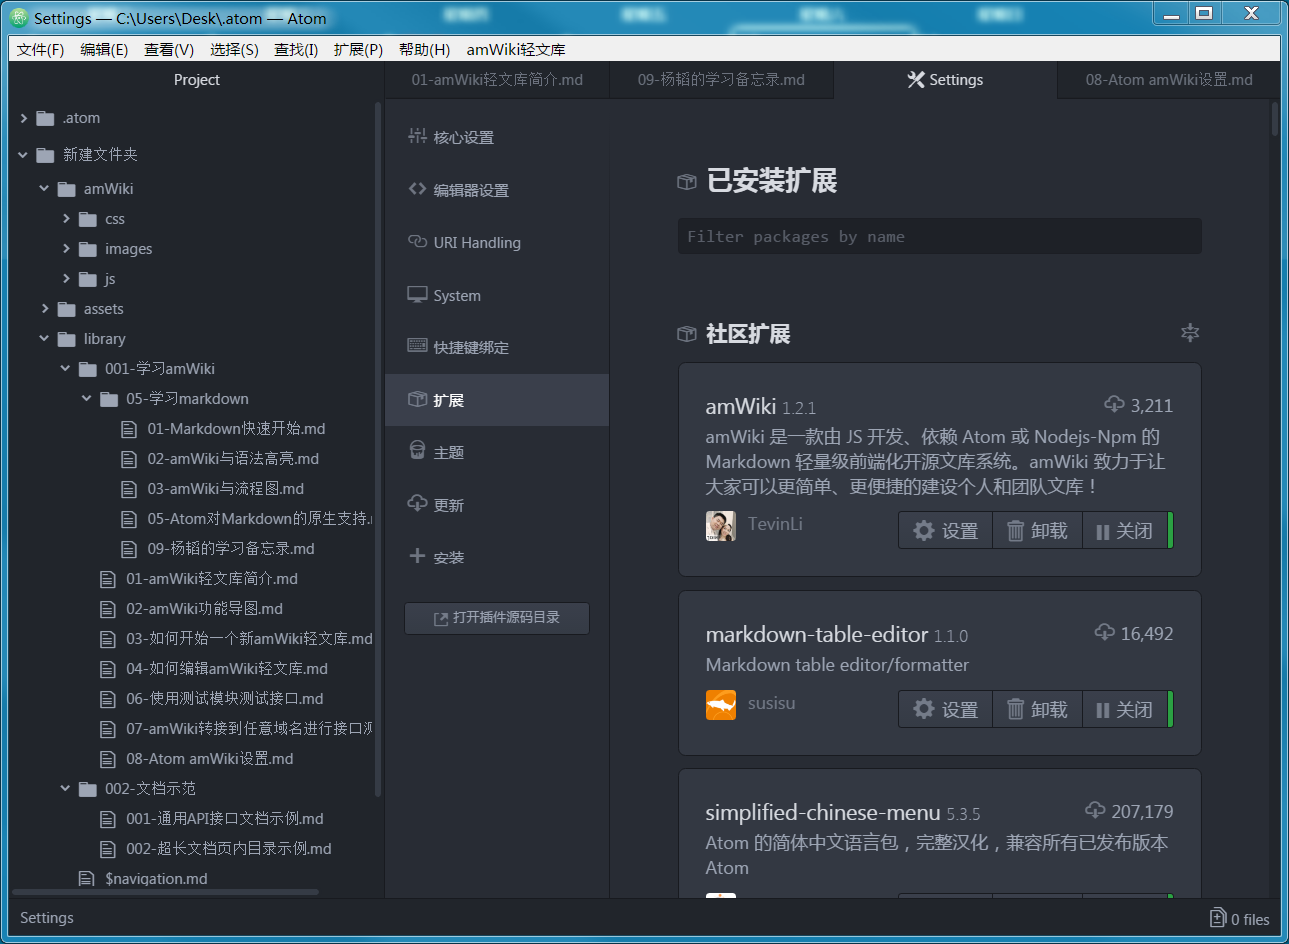The width and height of the screenshot is (1289, 944).
Task: Click the package icon beside 社区扩展
Action: pos(687,334)
